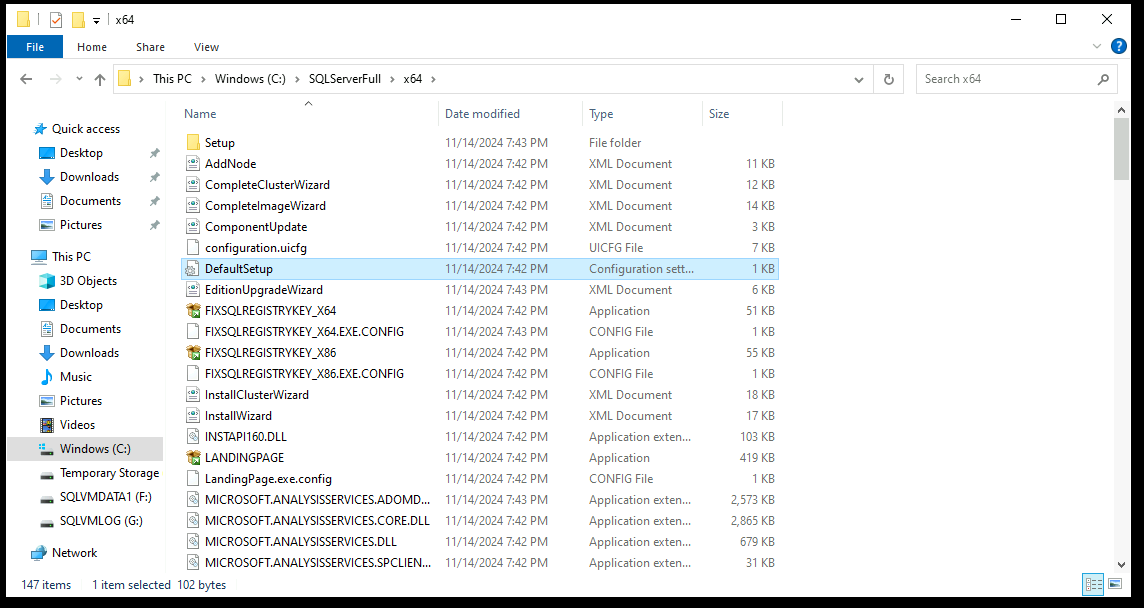Image resolution: width=1144 pixels, height=608 pixels.
Task: Click the Back navigation arrow
Action: (26, 79)
